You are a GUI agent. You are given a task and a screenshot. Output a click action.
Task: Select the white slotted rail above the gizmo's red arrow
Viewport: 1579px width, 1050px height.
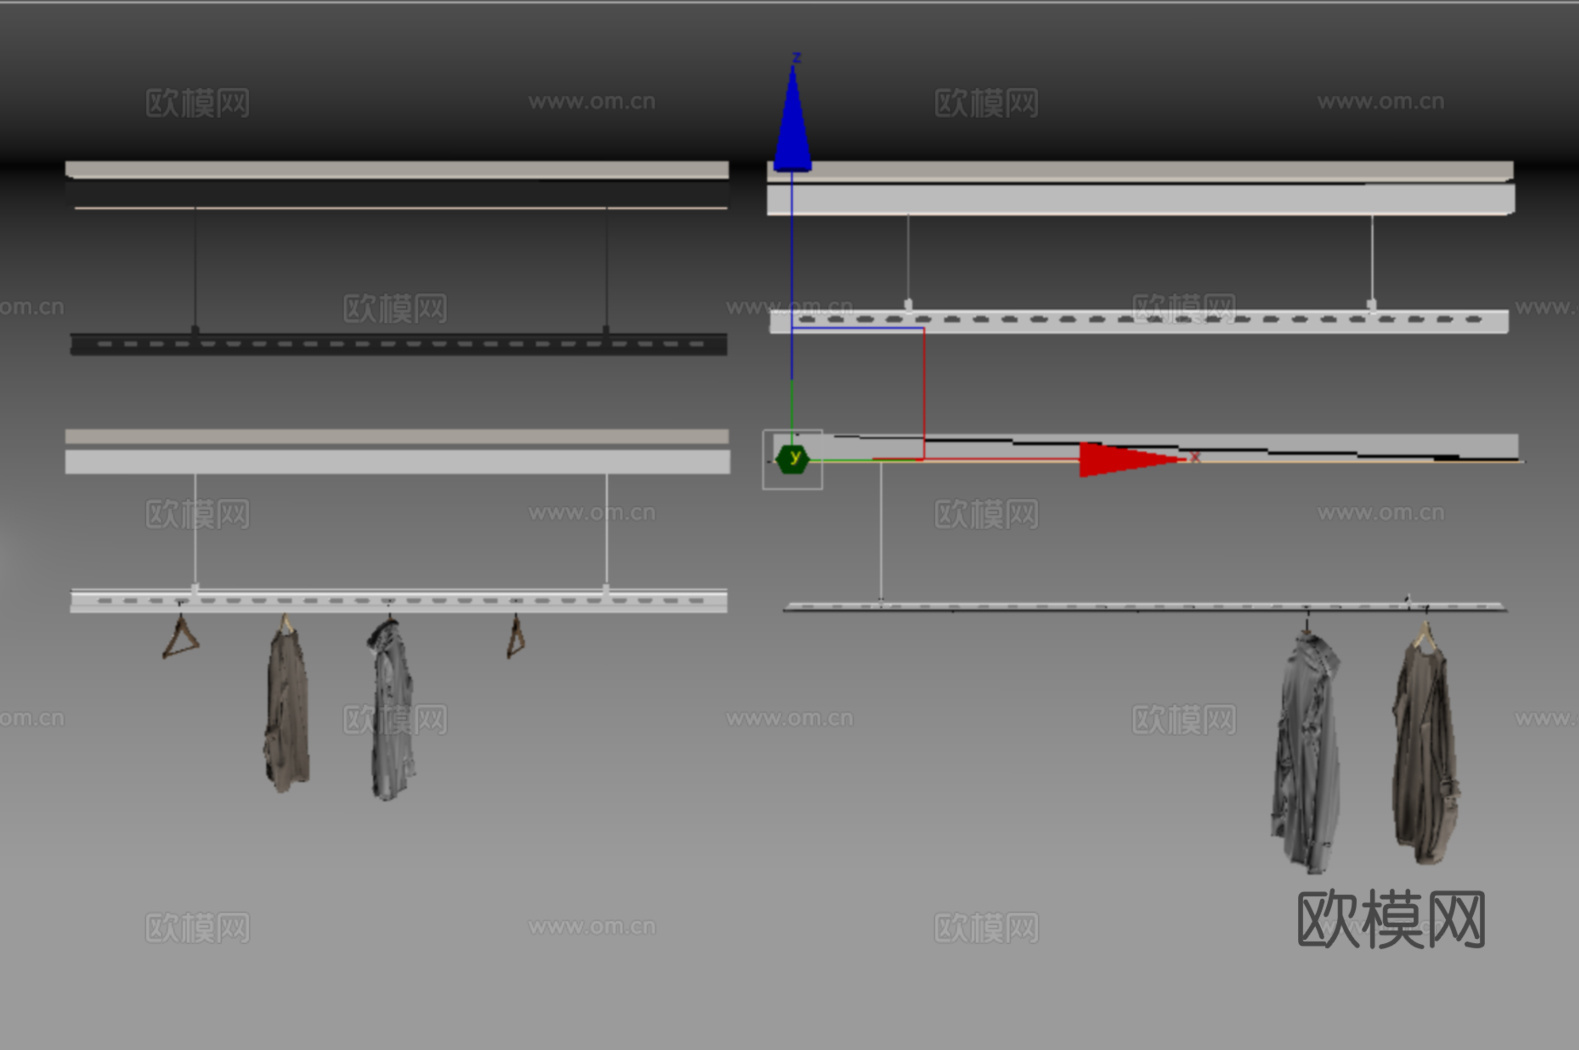(x=1139, y=321)
